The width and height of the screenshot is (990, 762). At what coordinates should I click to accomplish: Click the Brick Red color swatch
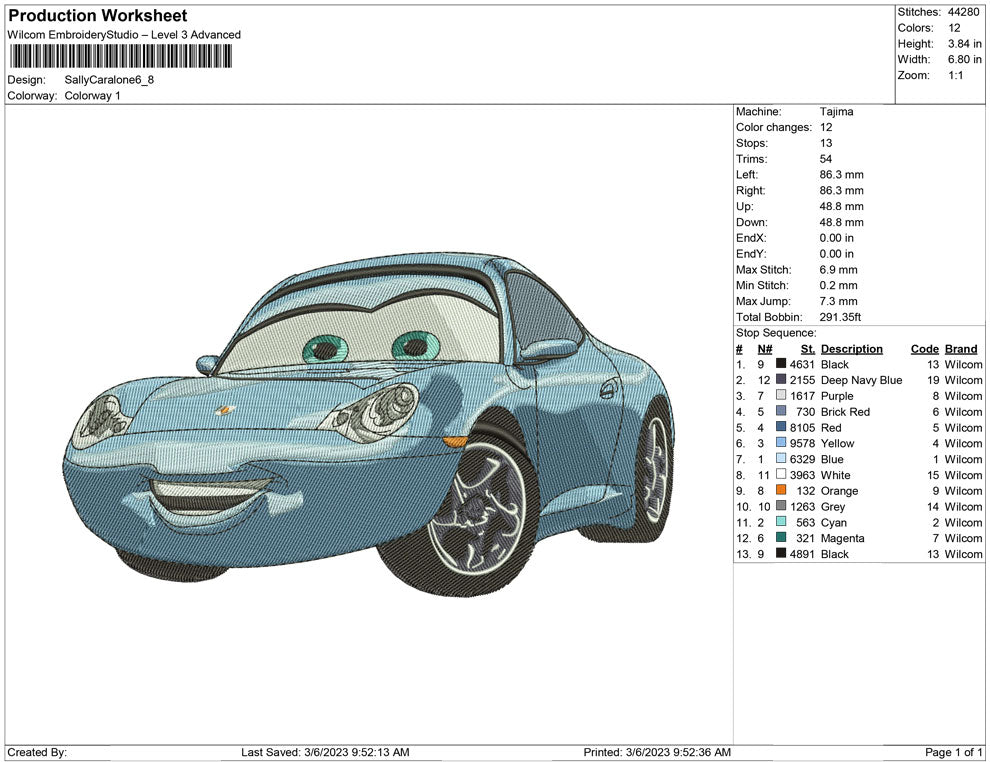click(x=781, y=412)
